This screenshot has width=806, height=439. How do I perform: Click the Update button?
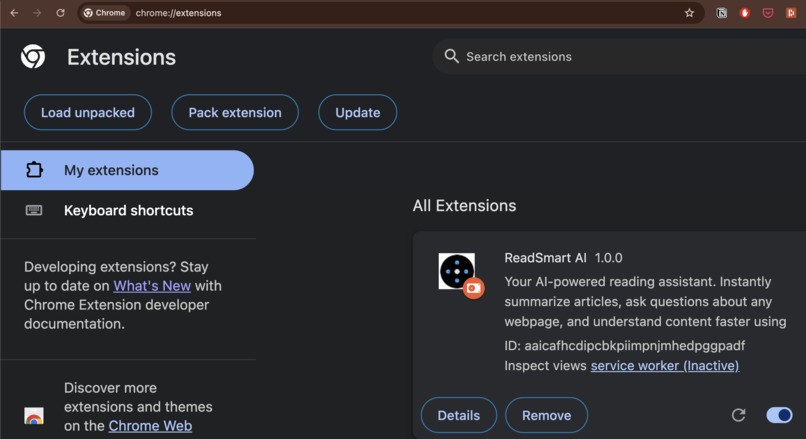(x=358, y=113)
